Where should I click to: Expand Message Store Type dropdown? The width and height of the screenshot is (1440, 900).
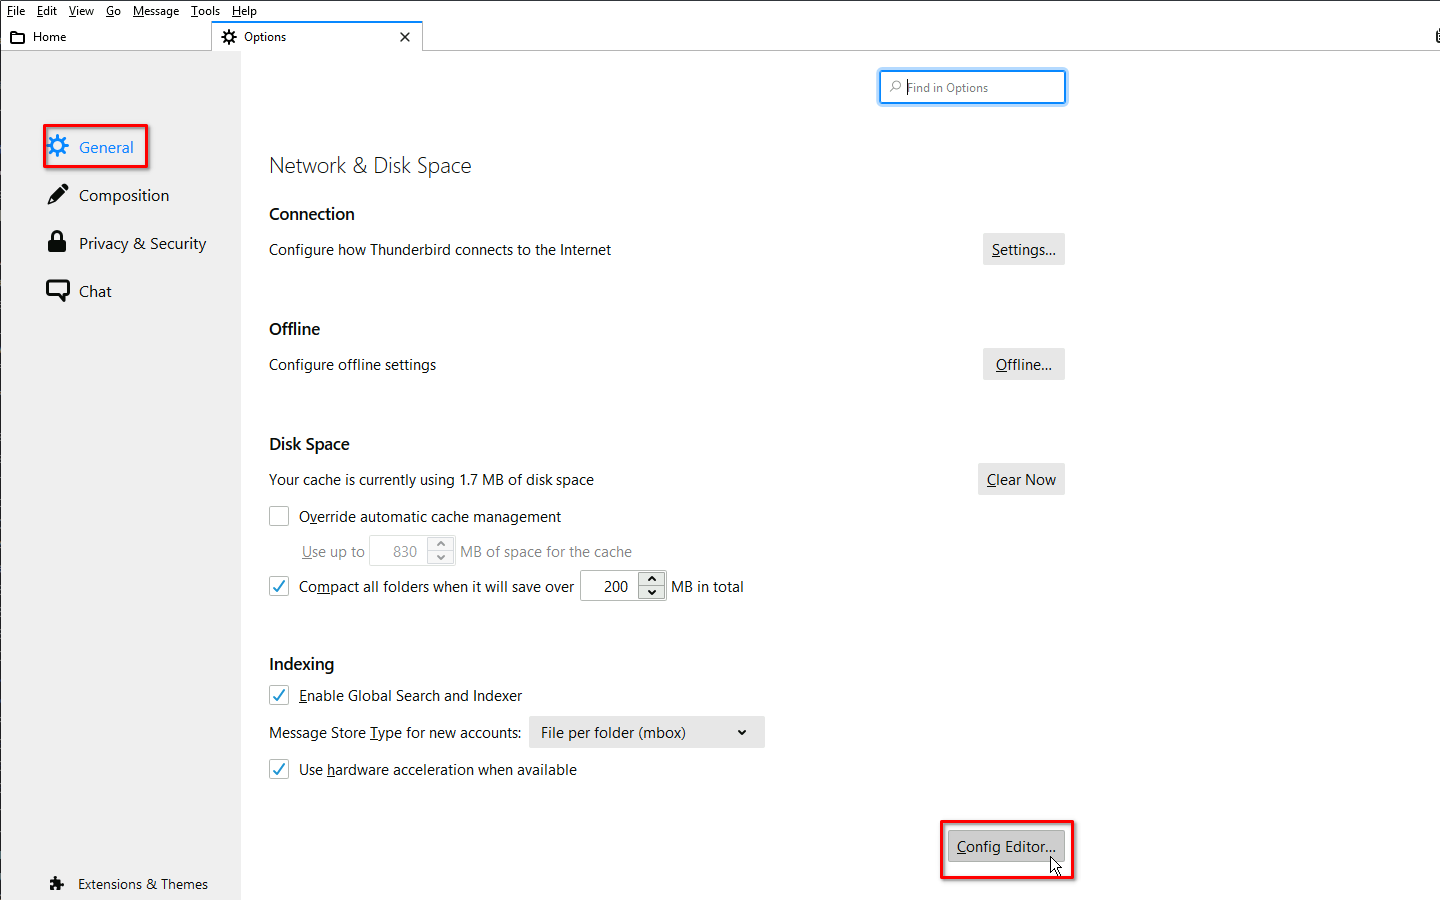[x=646, y=732]
